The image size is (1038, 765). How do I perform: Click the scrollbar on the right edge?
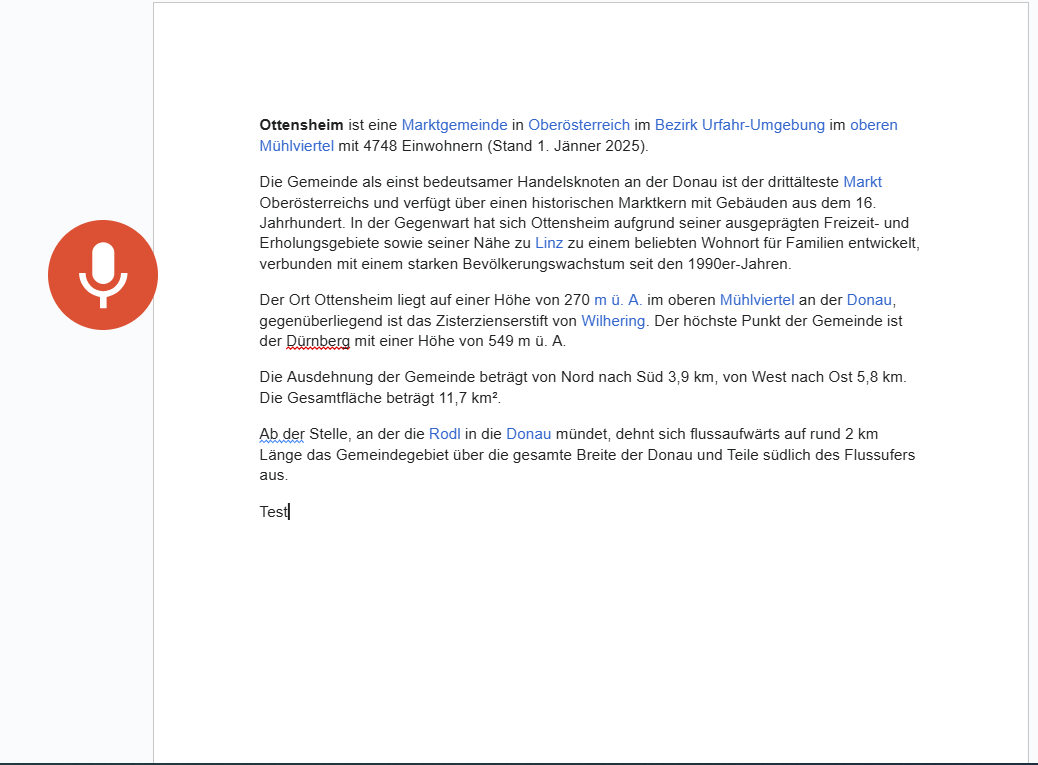[1032, 380]
